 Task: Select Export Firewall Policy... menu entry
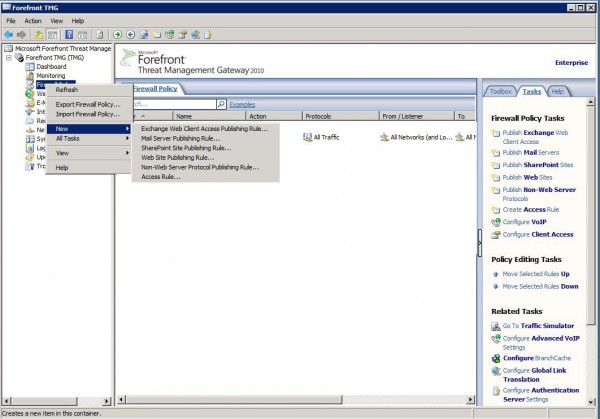[x=87, y=104]
